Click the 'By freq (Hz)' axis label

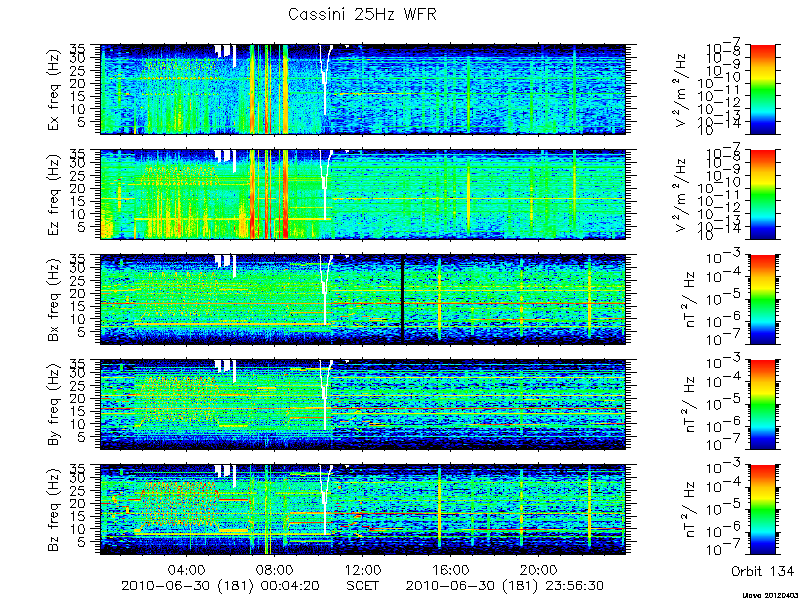55,405
